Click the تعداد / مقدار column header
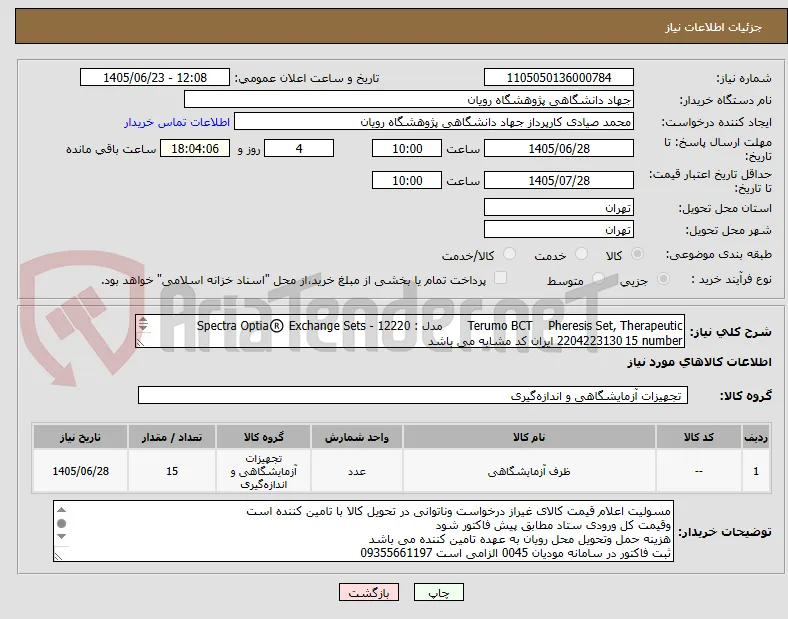Viewport: 788px width, 619px height. (172, 437)
